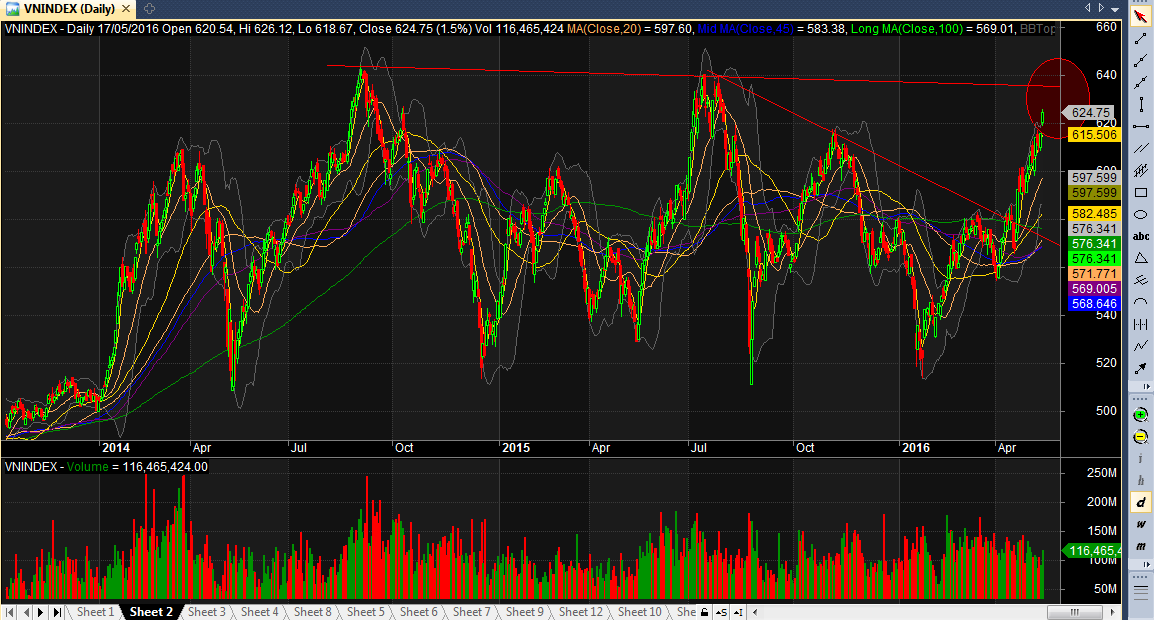
Task: Open the Sheet 12 tab
Action: 581,612
